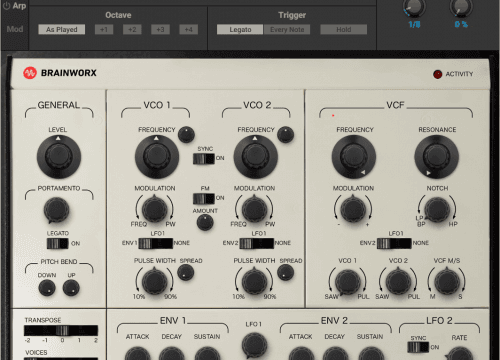
Task: Select the +2 octave button
Action: click(132, 29)
